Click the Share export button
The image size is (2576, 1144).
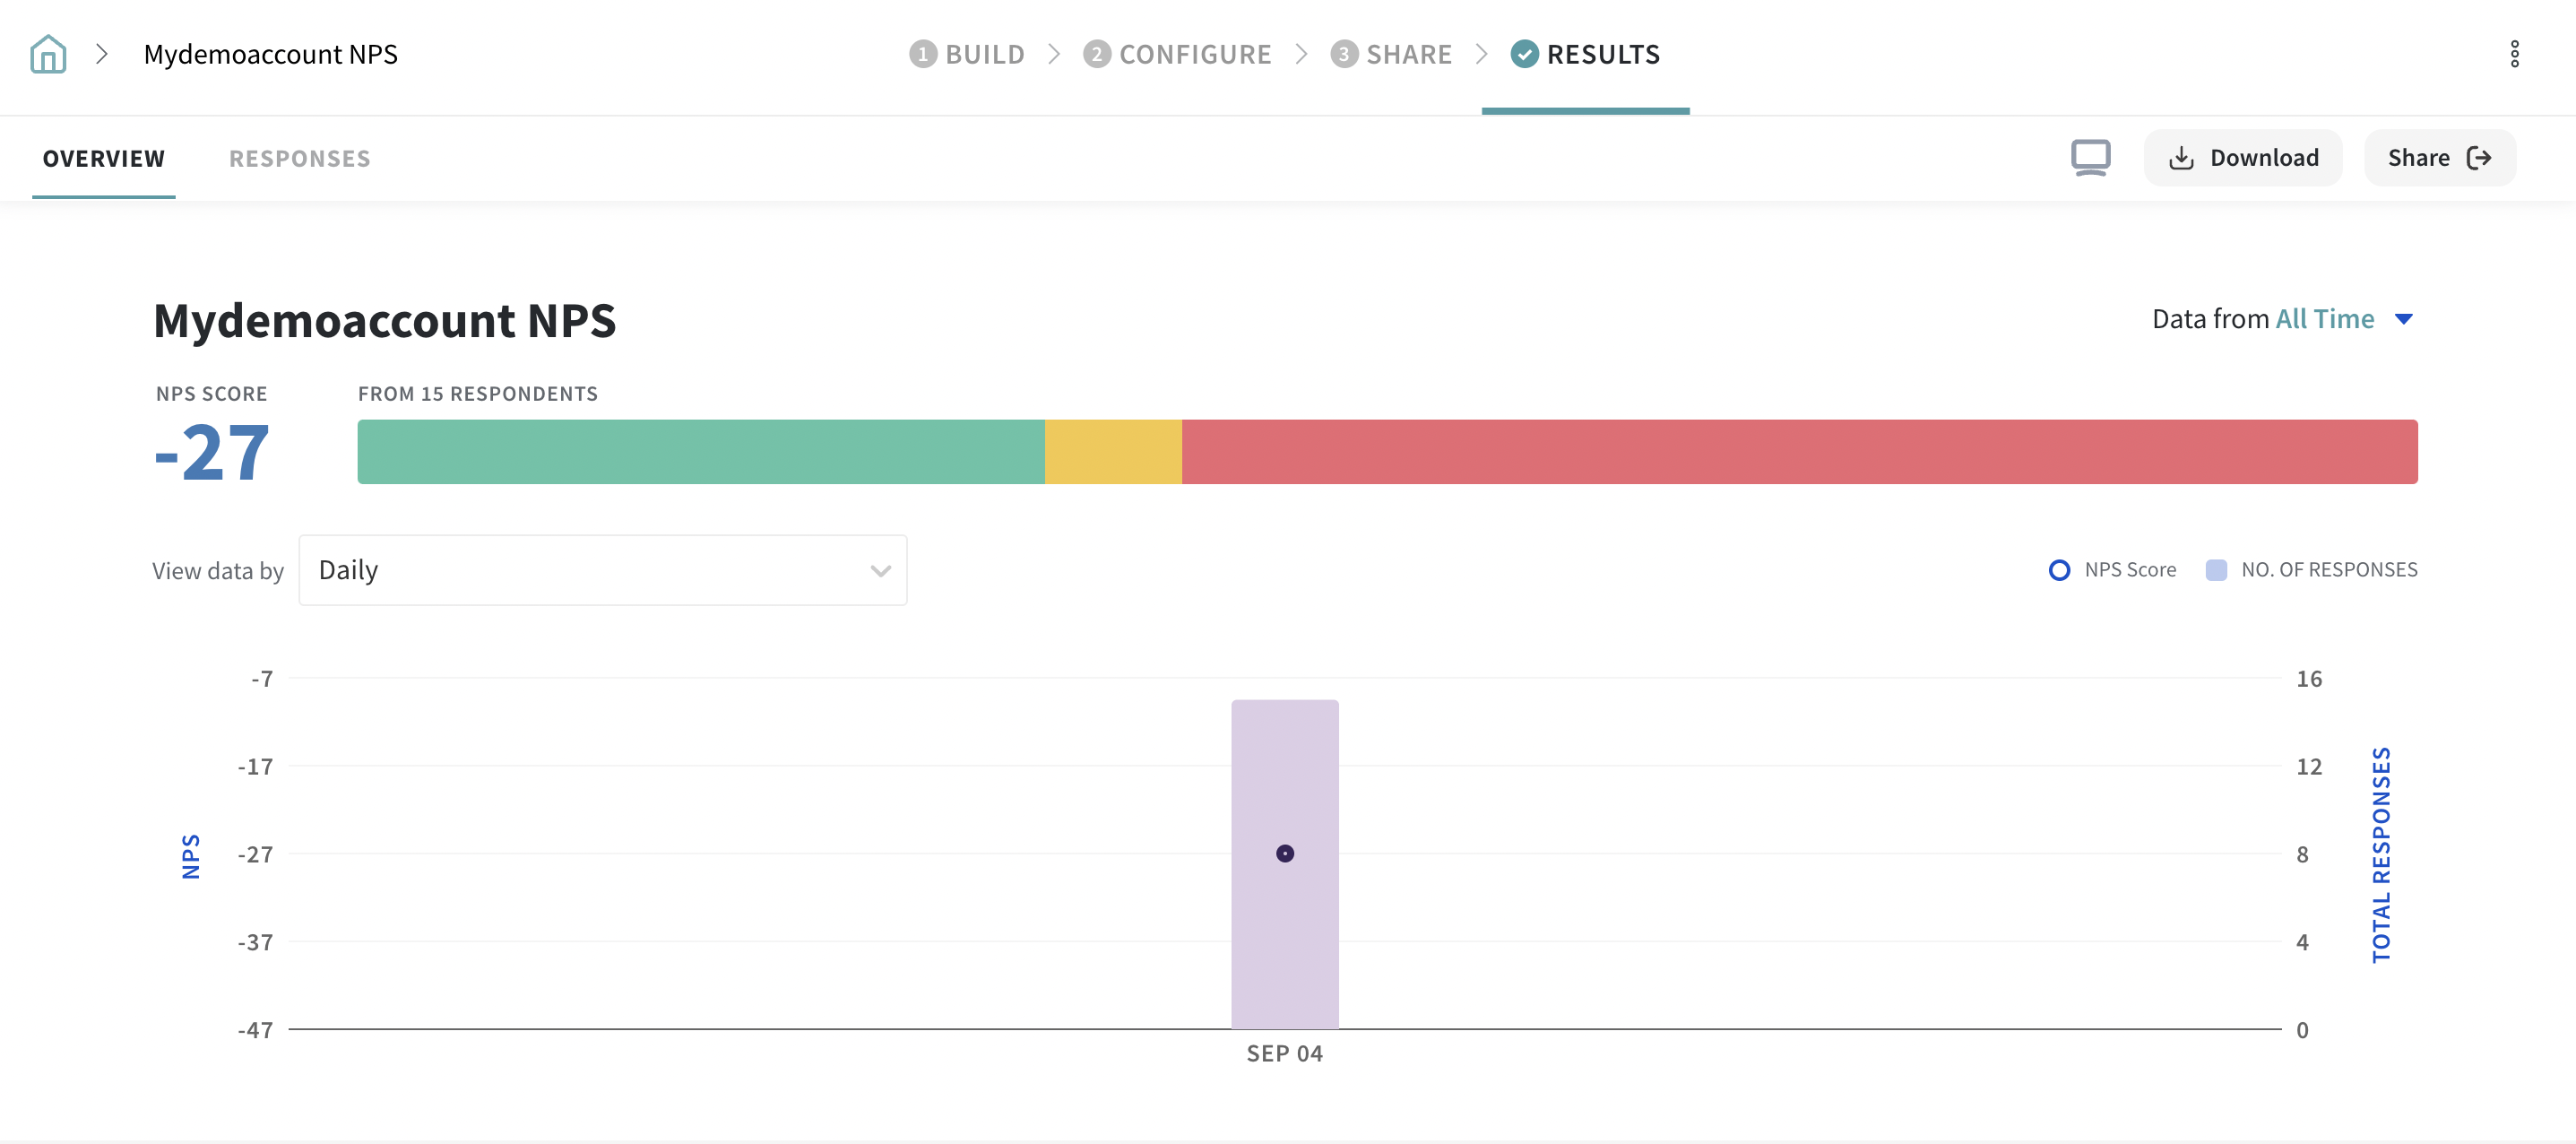[x=2439, y=158]
